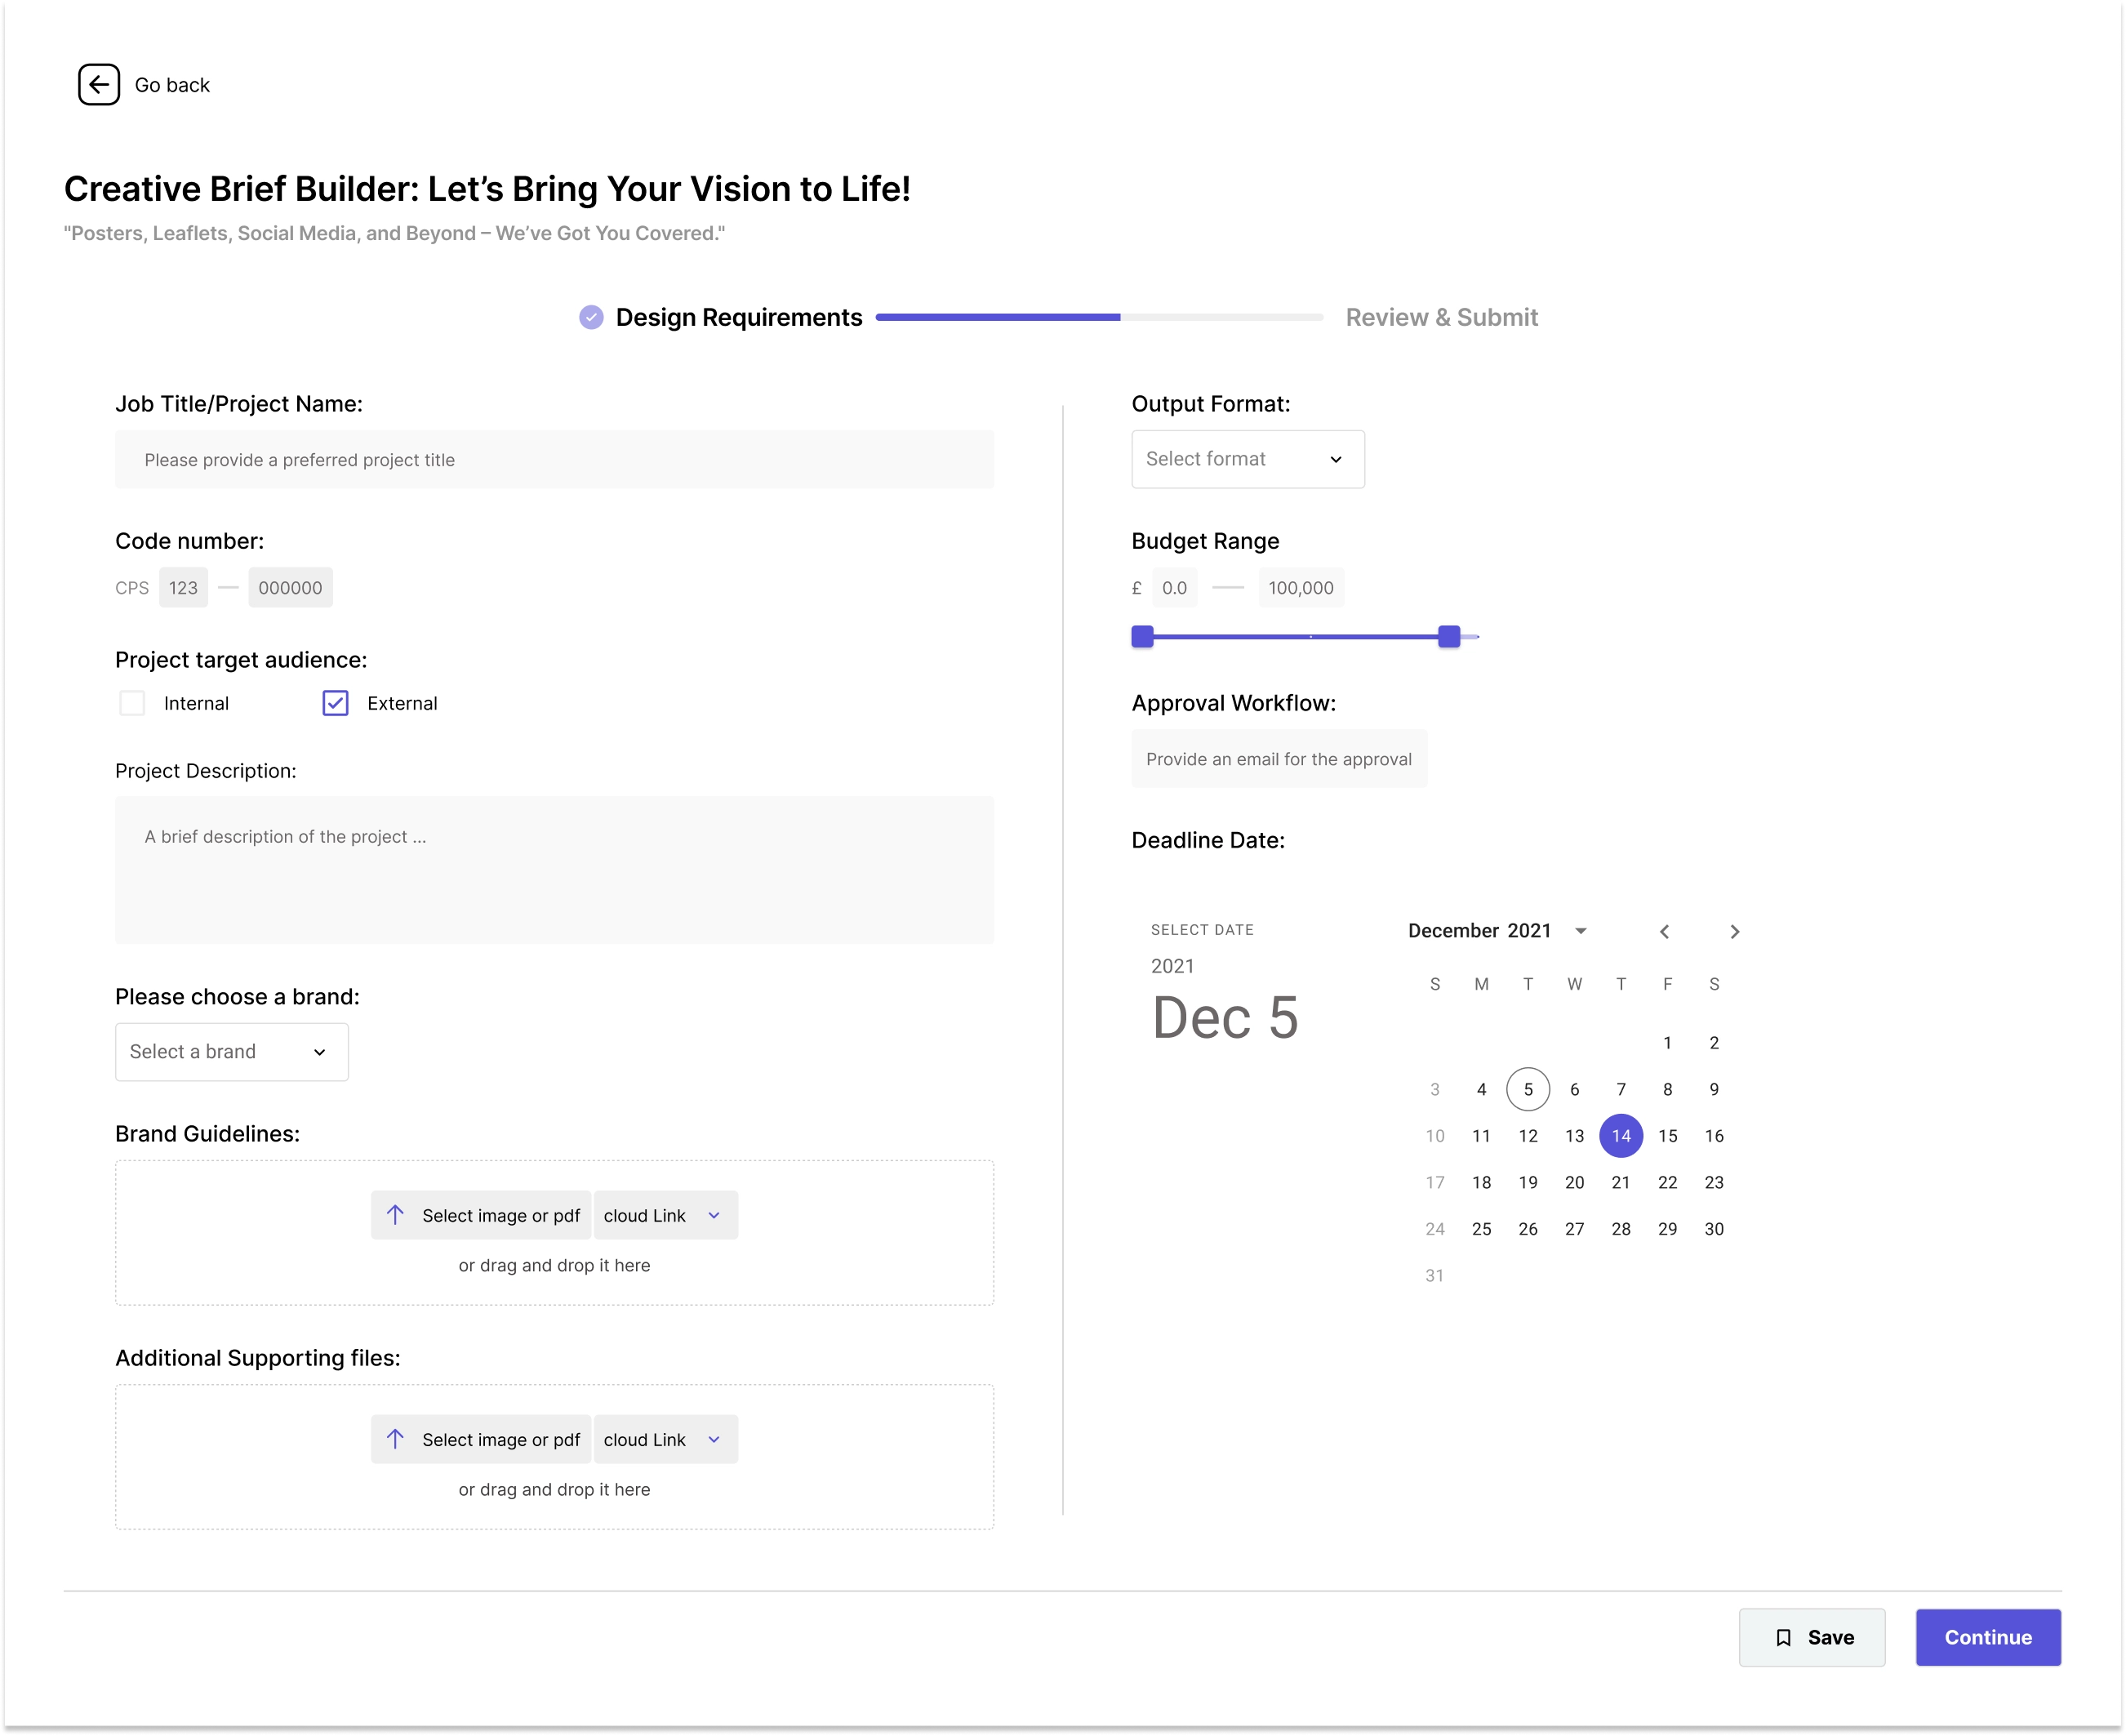Disable the External target audience checkbox
2126x1736 pixels.
pos(334,703)
